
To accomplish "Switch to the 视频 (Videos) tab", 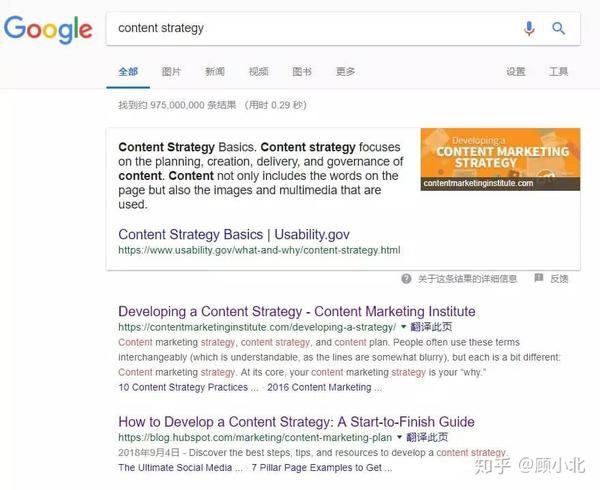I will 258,72.
